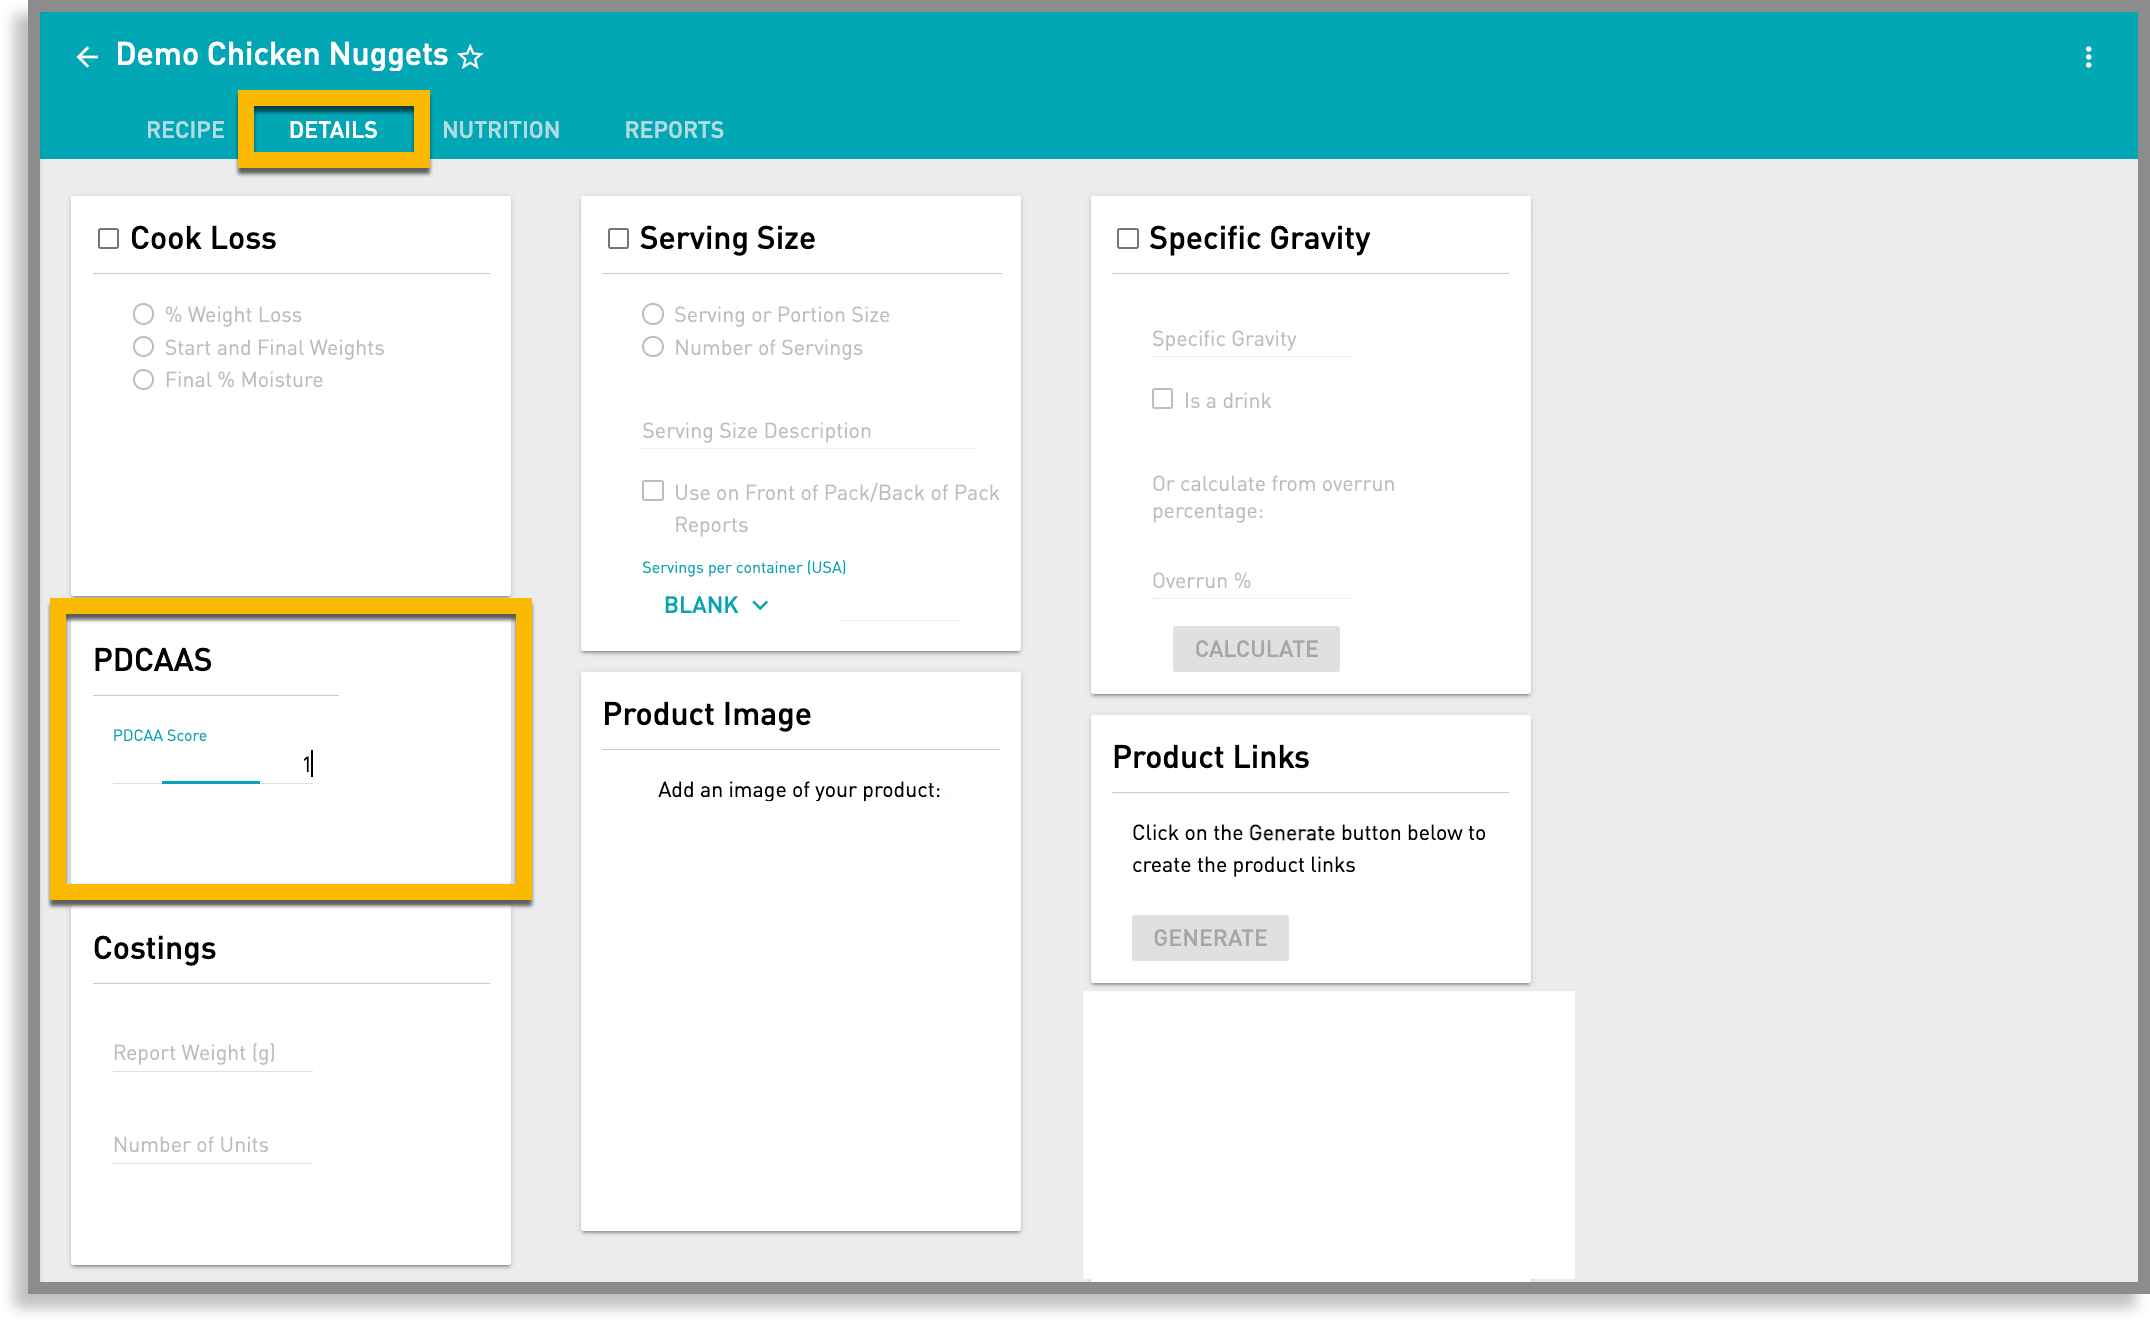
Task: Click the Overrun % input field
Action: coord(1250,581)
